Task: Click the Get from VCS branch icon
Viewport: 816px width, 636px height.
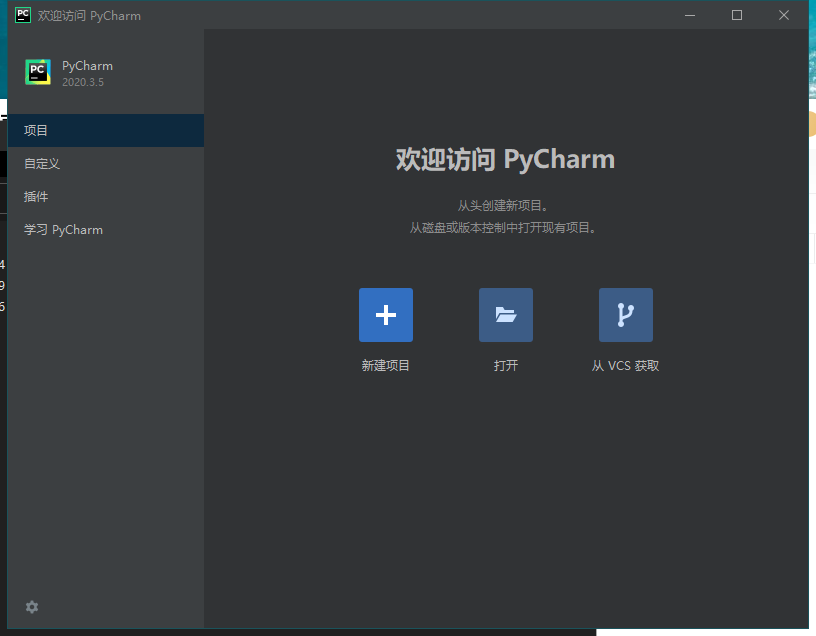Action: [626, 315]
